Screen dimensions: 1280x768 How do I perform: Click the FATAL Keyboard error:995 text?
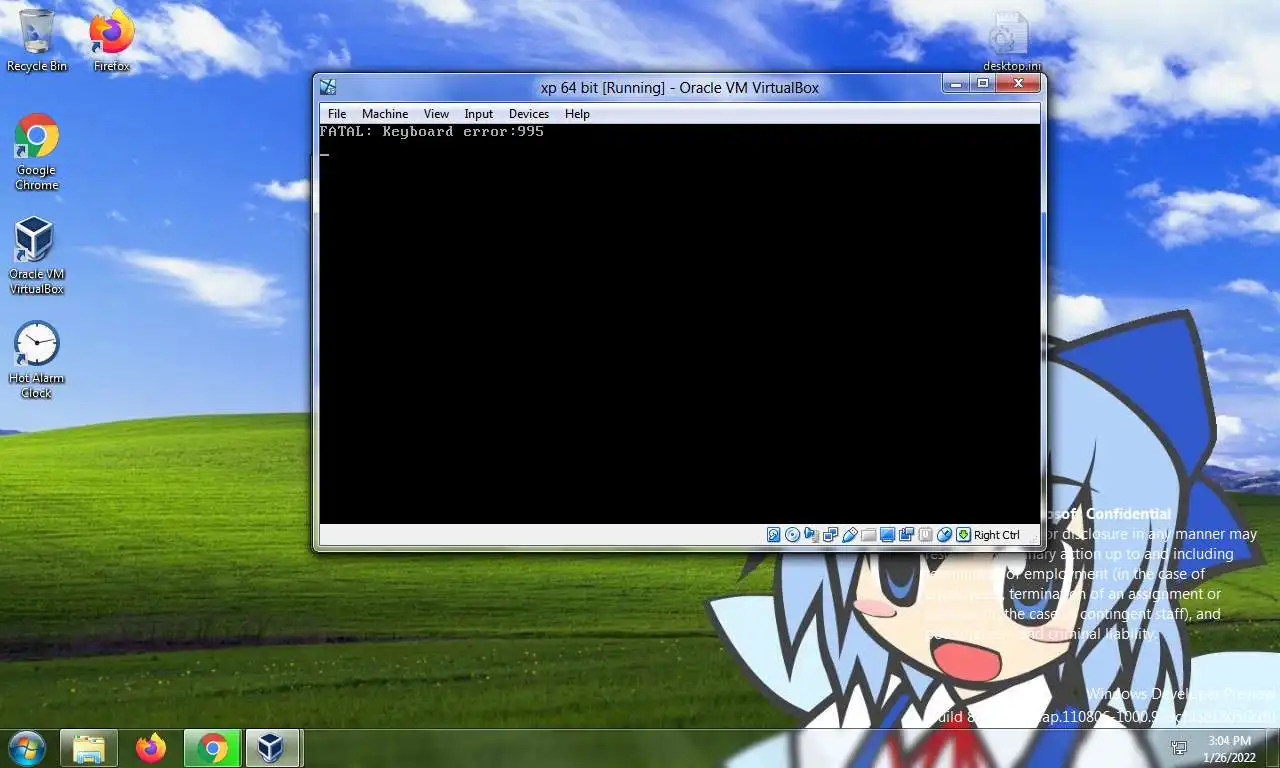[x=432, y=131]
